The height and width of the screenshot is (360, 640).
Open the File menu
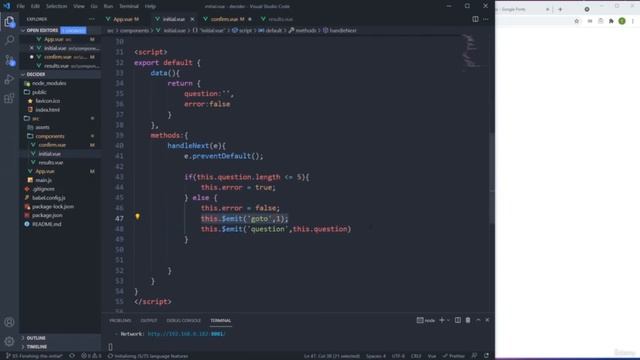coord(20,6)
